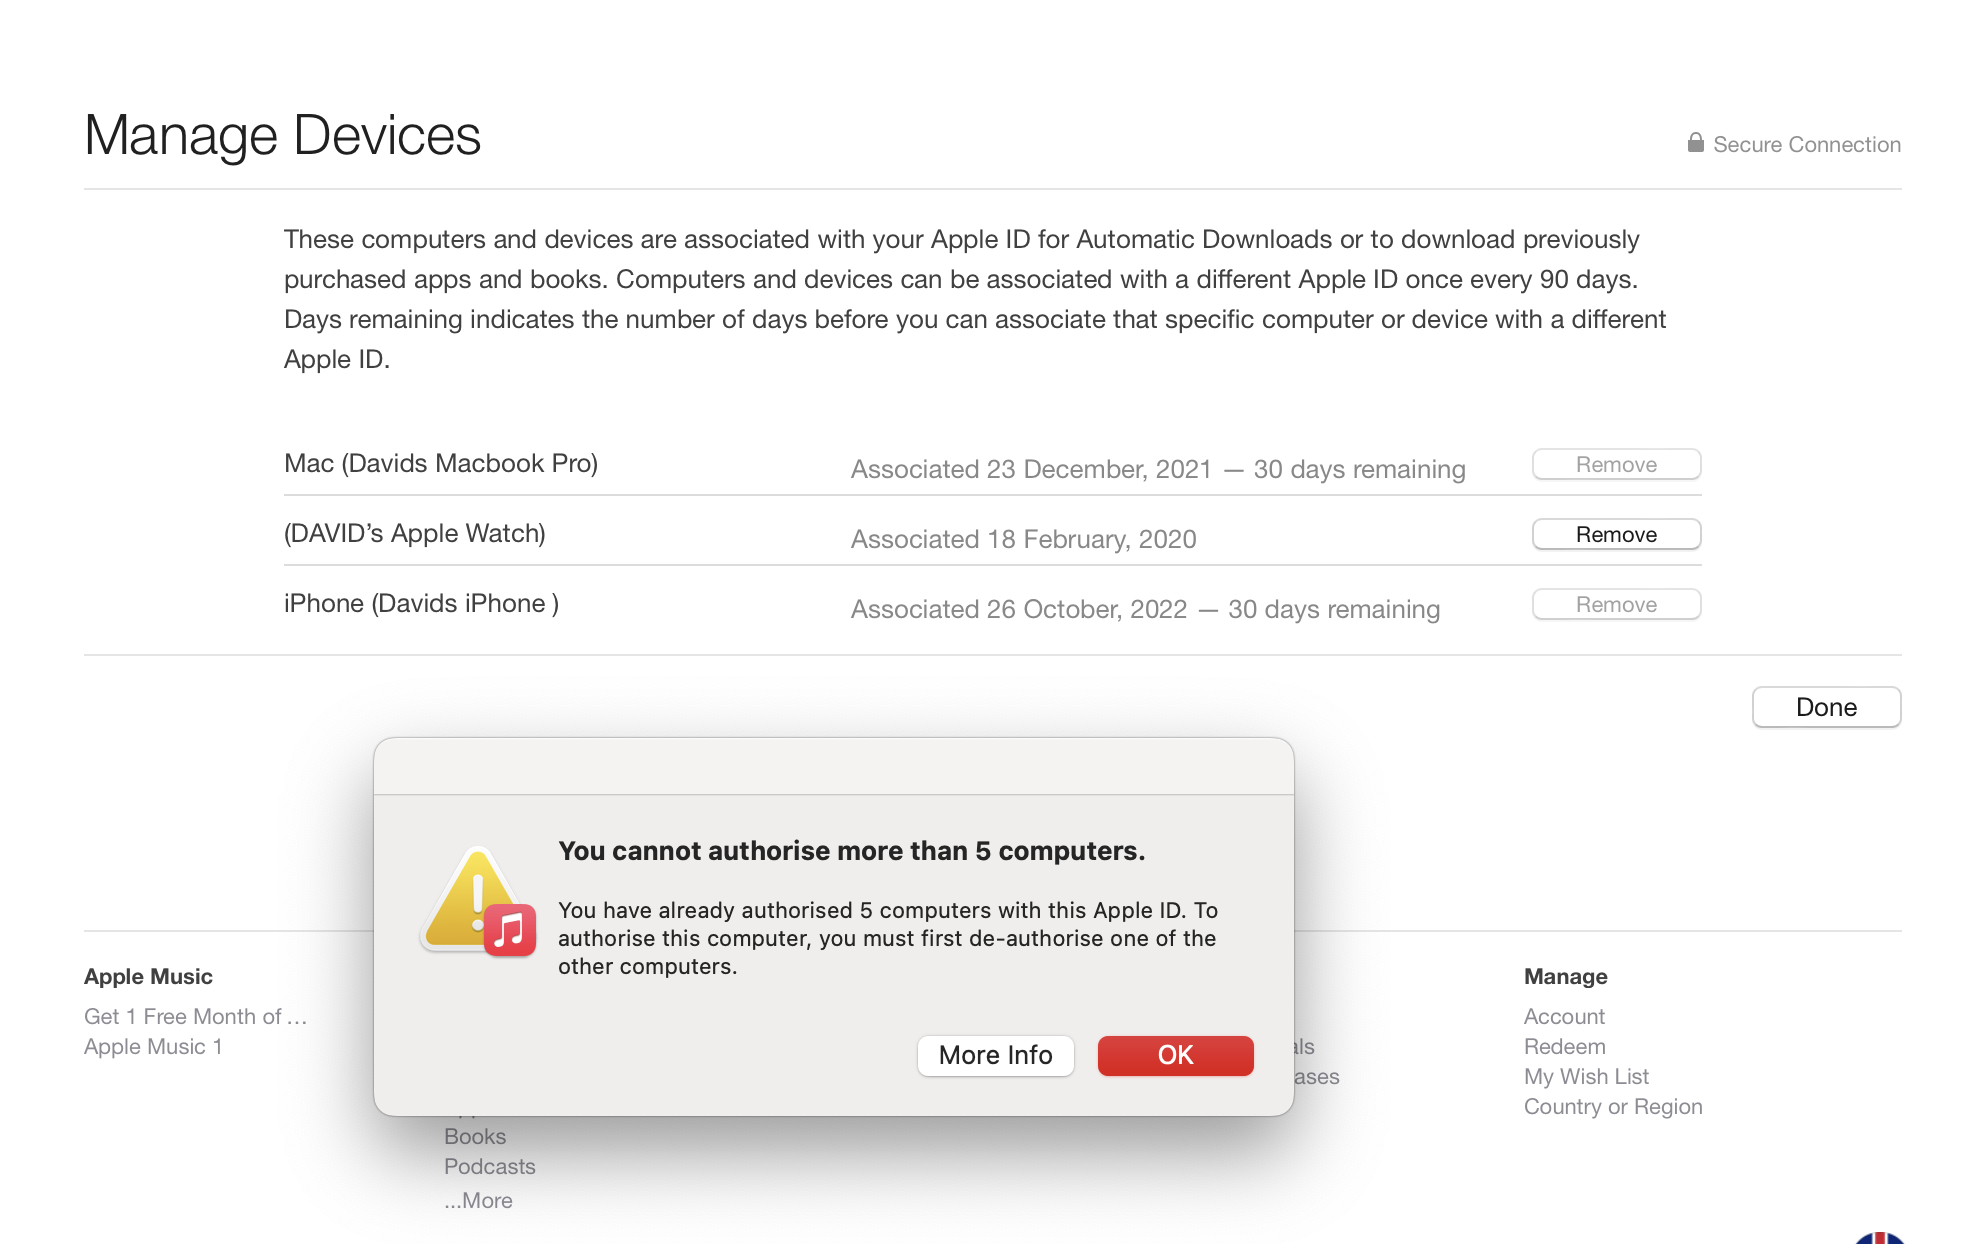Click Remove for Davids iPhone
This screenshot has width=1970, height=1244.
(1616, 604)
